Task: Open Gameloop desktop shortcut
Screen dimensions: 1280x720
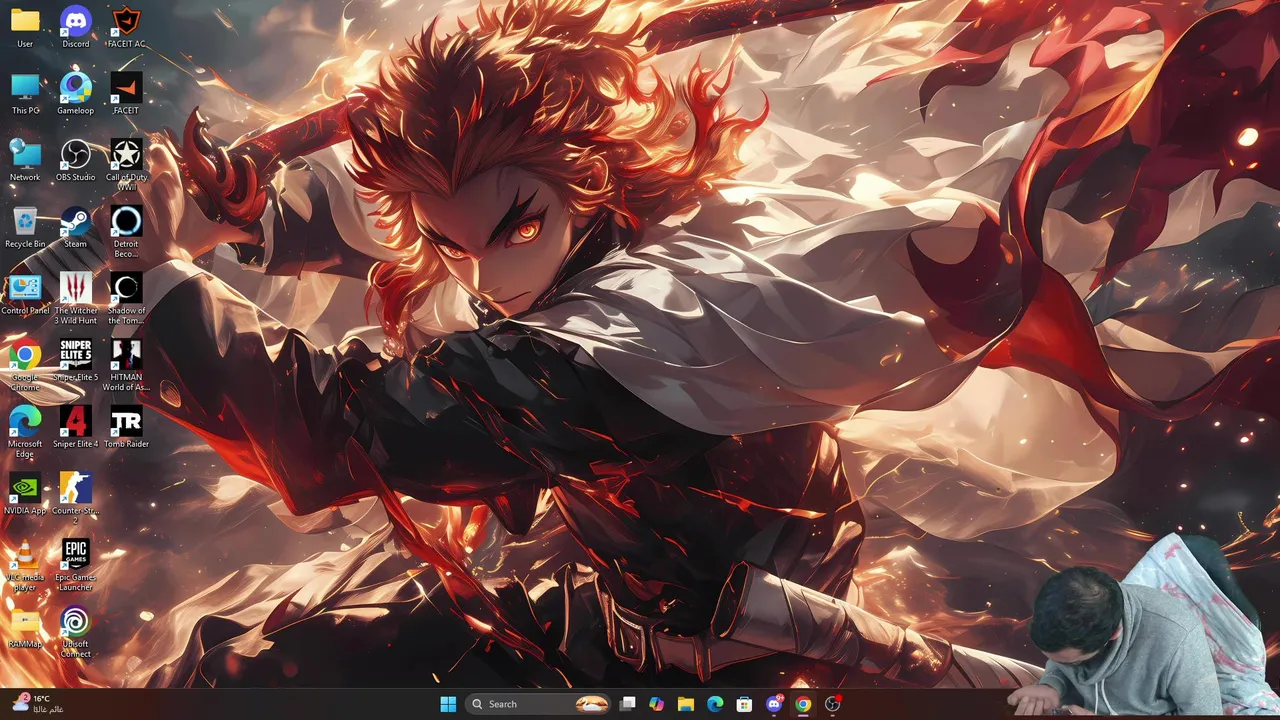Action: click(75, 94)
